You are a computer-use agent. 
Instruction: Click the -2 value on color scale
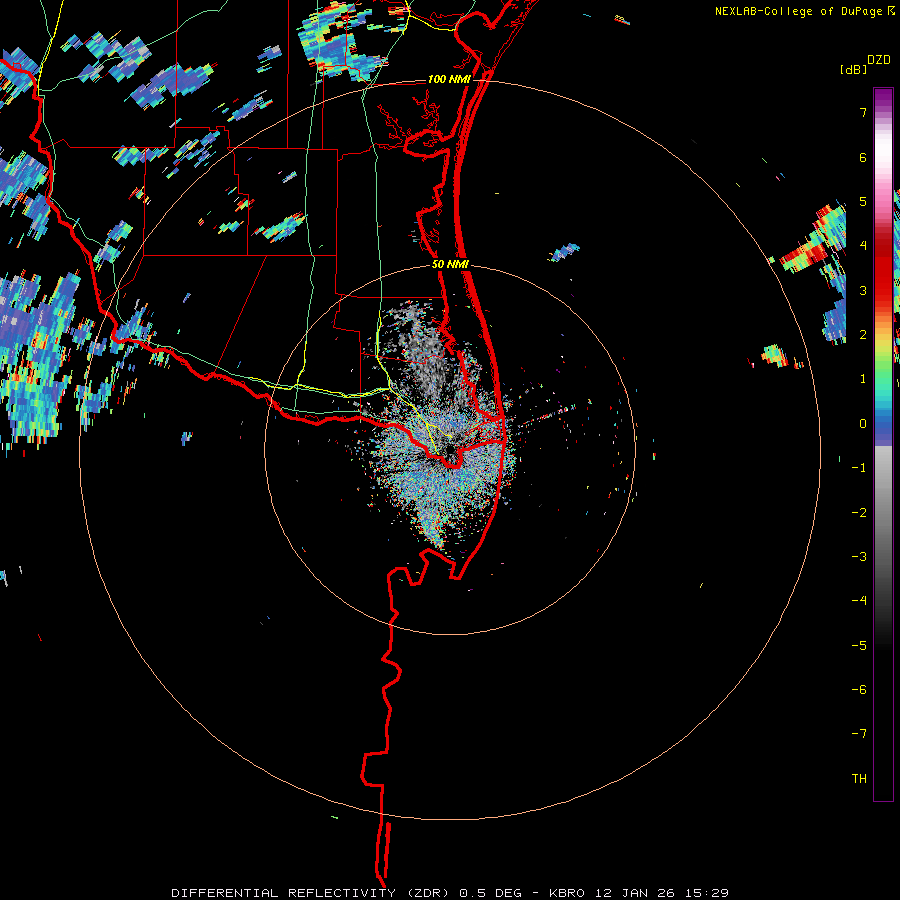coord(859,513)
